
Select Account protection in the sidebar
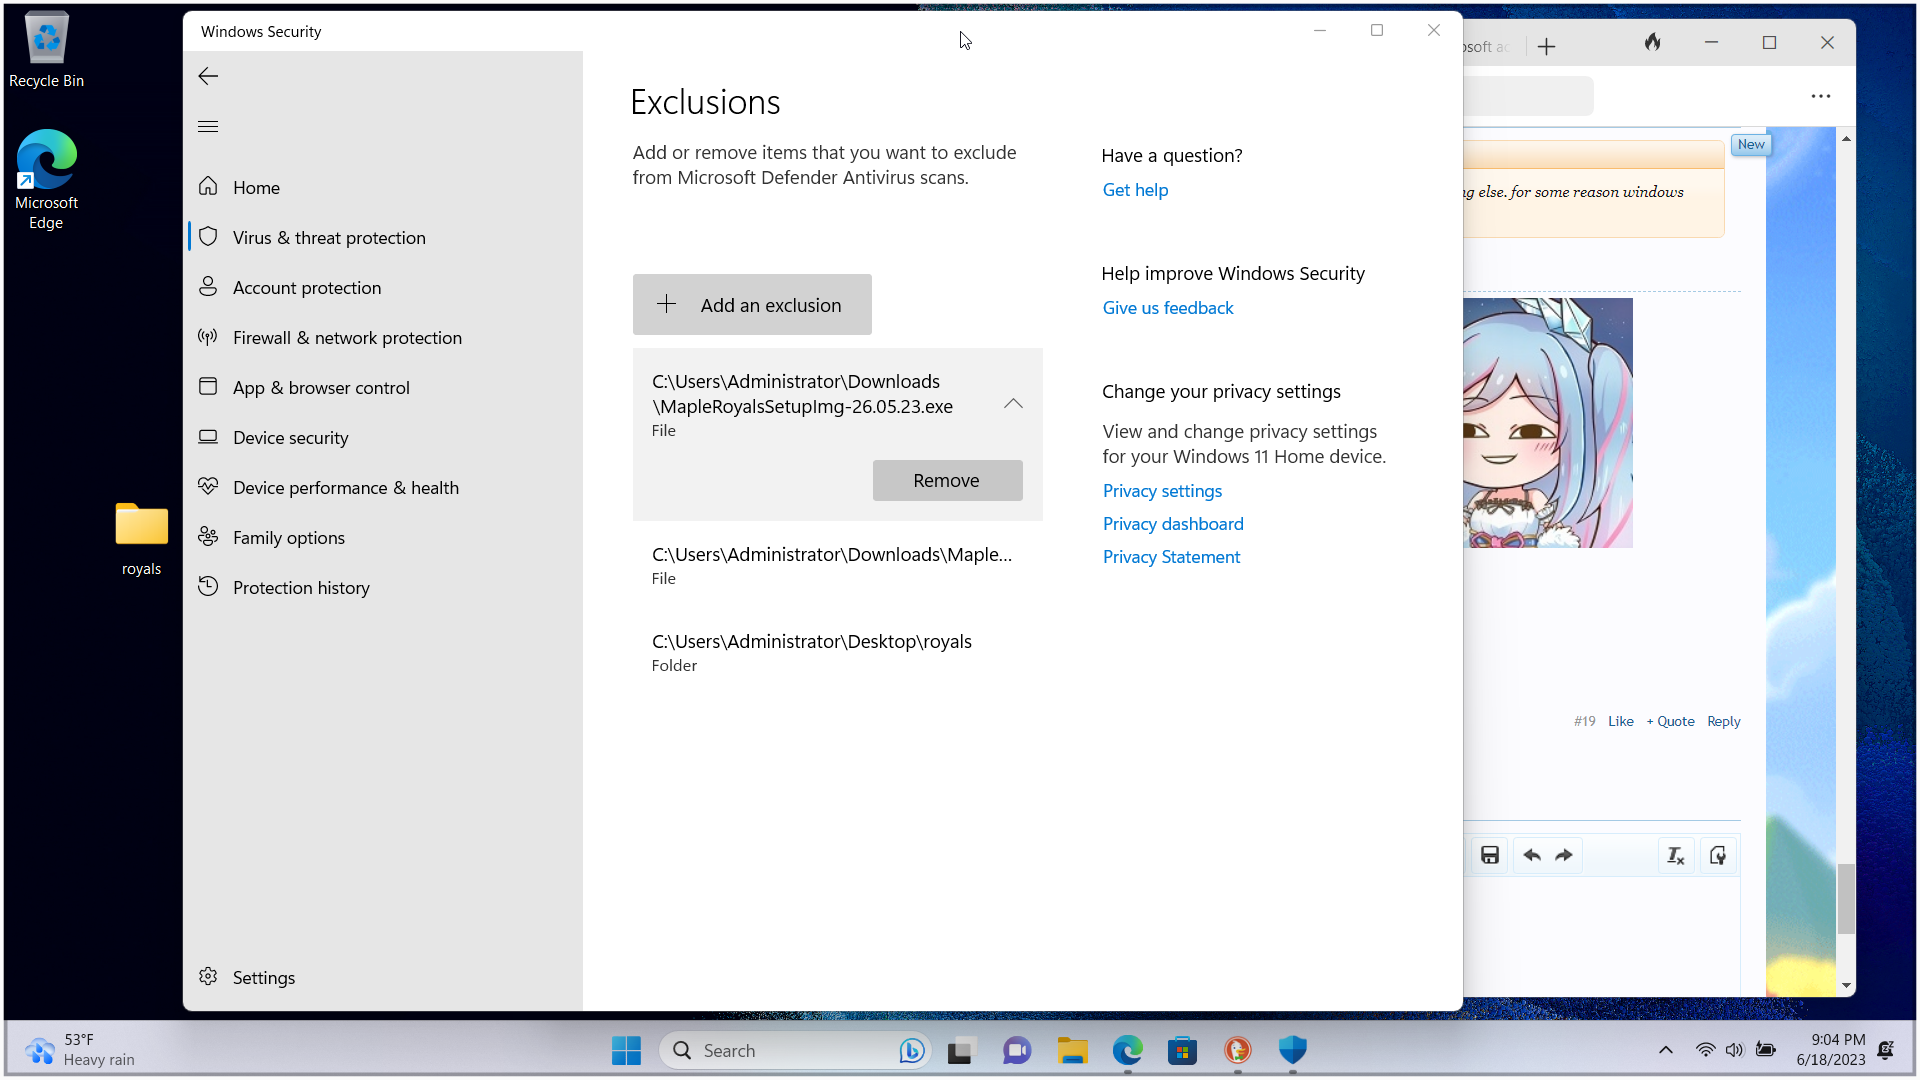pyautogui.click(x=306, y=288)
